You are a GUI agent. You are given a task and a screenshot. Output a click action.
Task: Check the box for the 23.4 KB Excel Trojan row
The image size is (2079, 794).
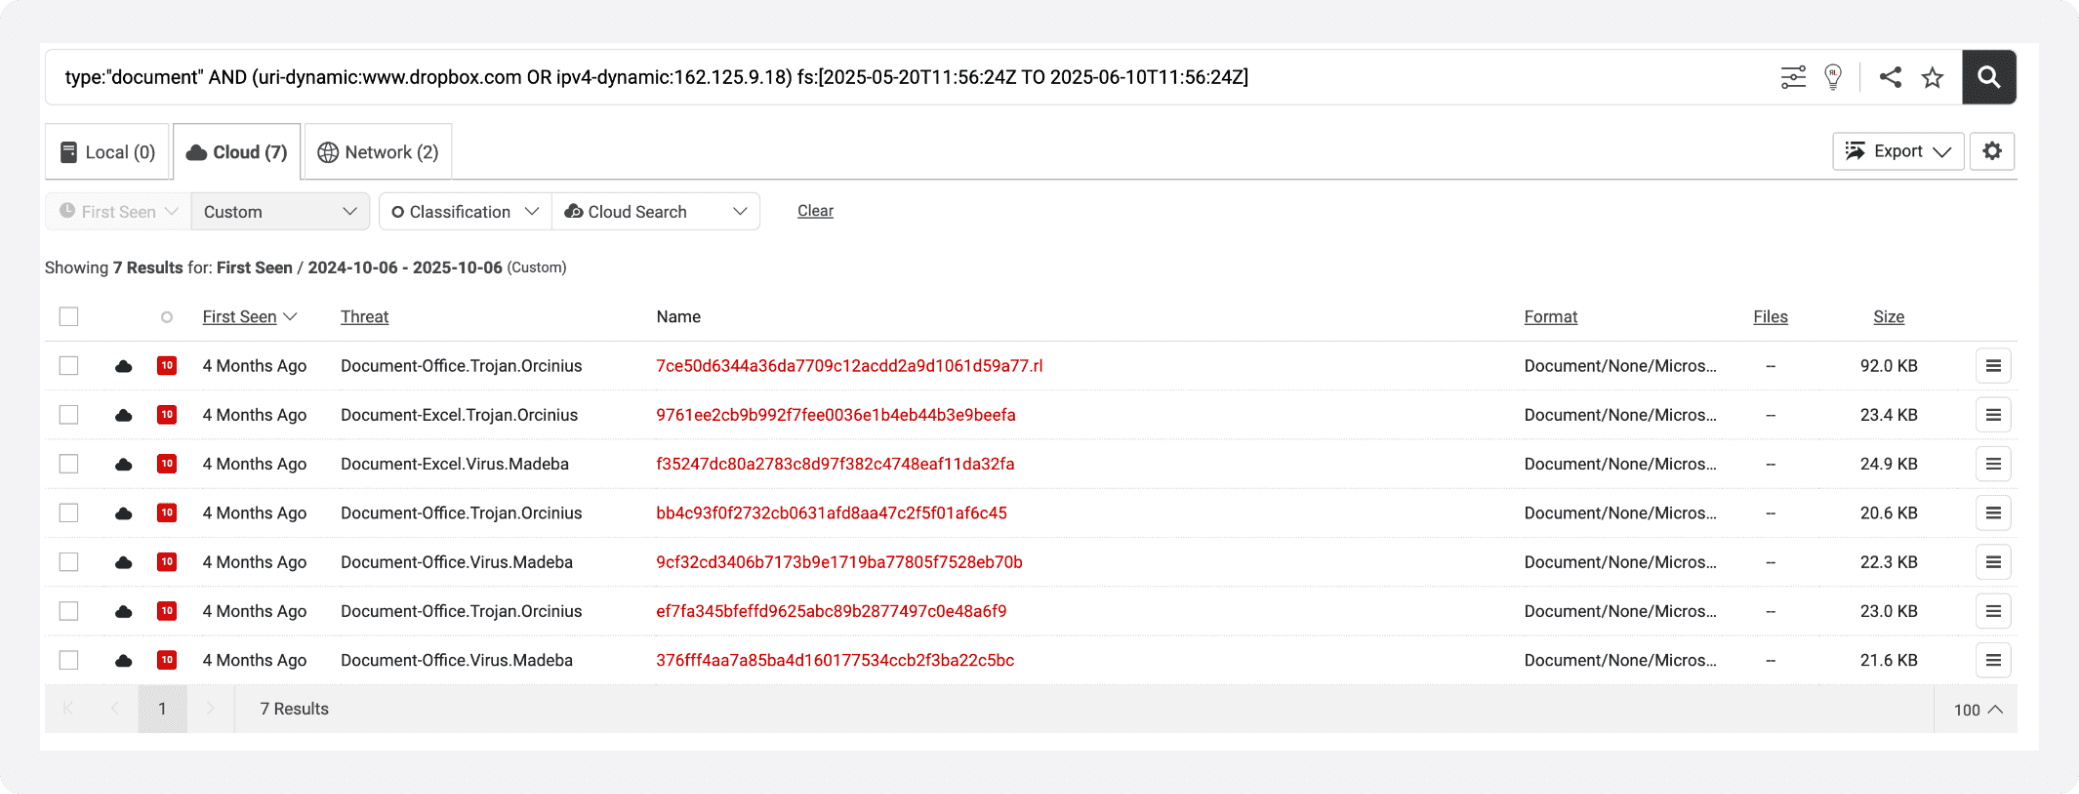68,415
